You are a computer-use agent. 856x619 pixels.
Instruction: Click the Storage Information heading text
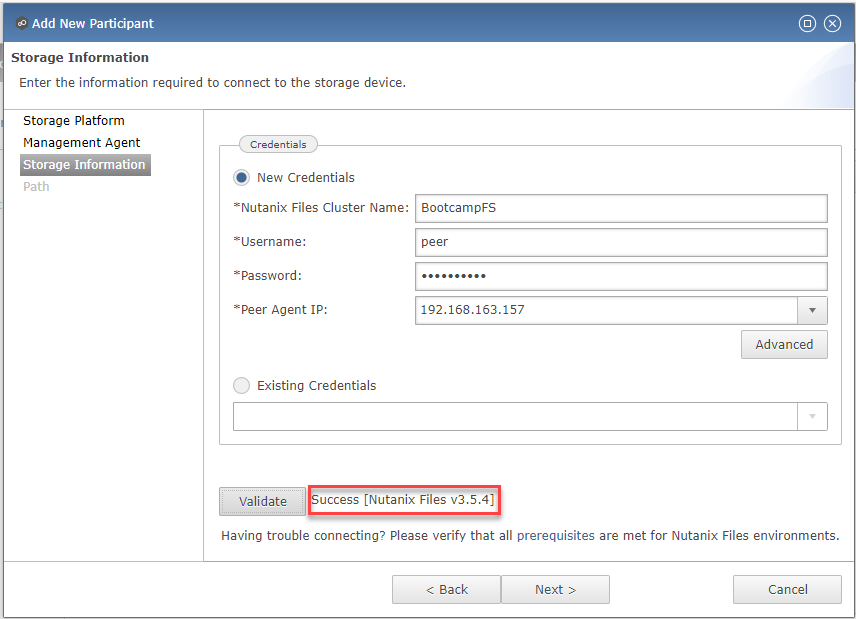click(80, 57)
